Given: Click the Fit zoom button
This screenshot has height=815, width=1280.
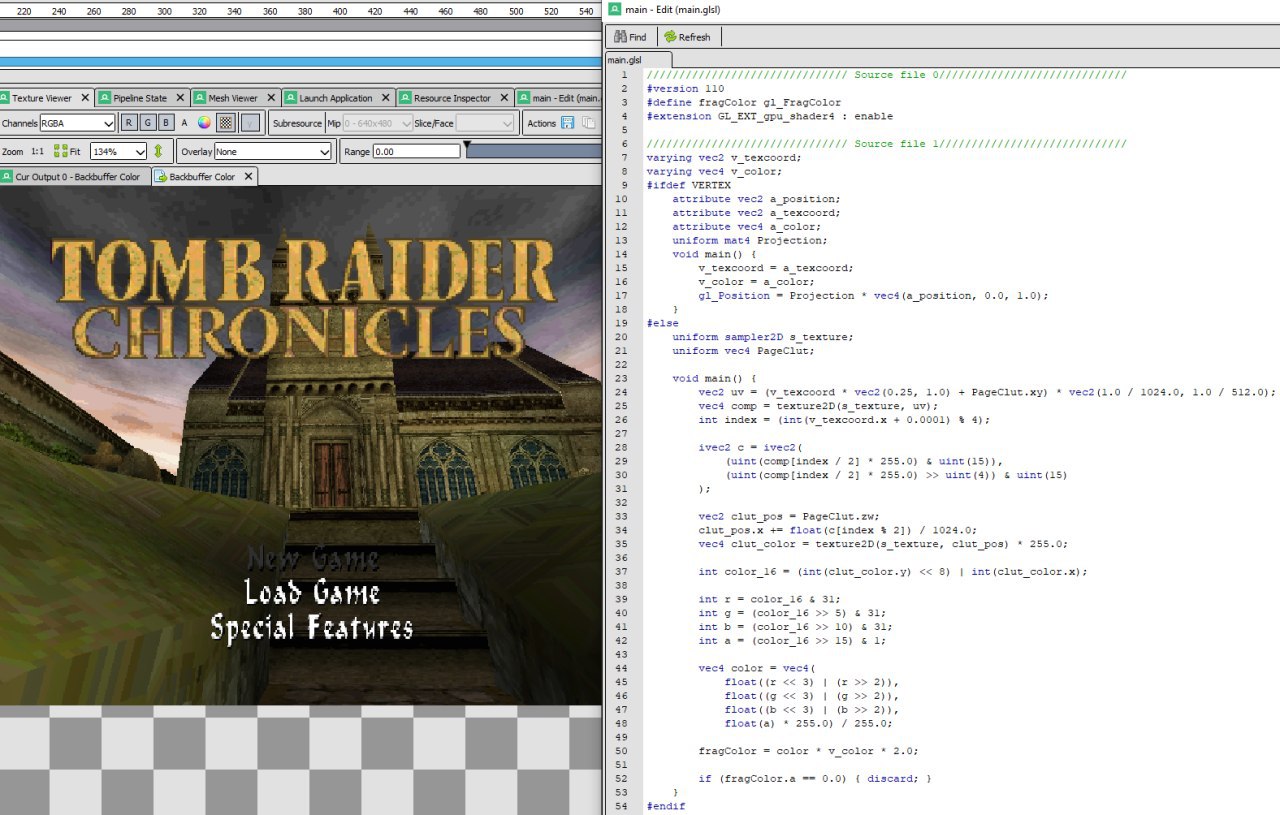Looking at the screenshot, I should point(67,151).
